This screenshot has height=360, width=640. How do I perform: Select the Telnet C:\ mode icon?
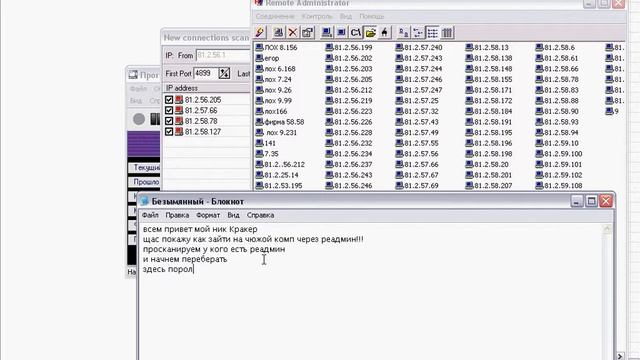click(356, 32)
